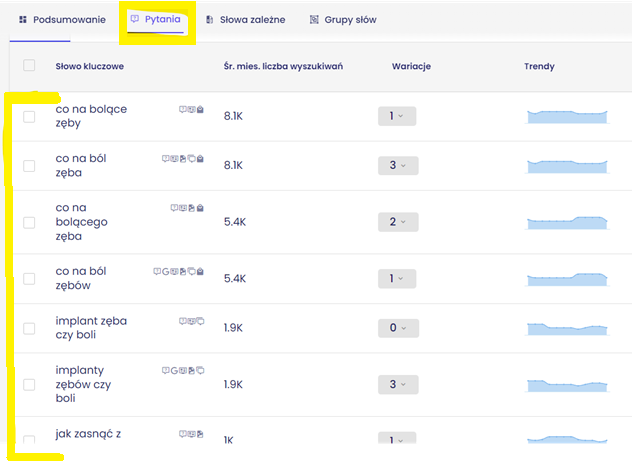Sort by 'Śr. mies. liczba wyszukiwań' column header

(x=283, y=66)
